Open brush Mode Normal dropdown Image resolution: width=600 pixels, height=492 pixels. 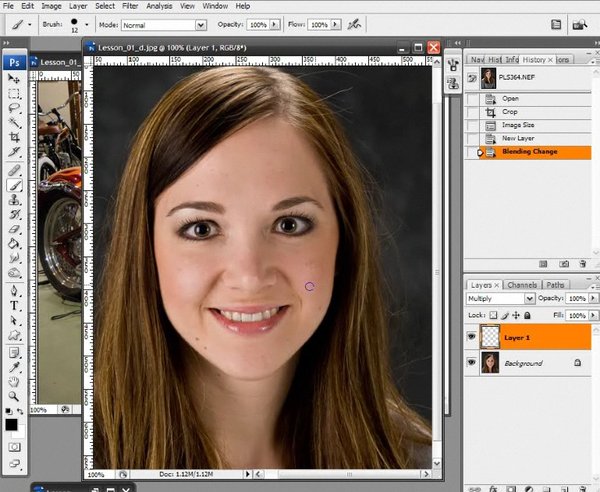coord(164,25)
